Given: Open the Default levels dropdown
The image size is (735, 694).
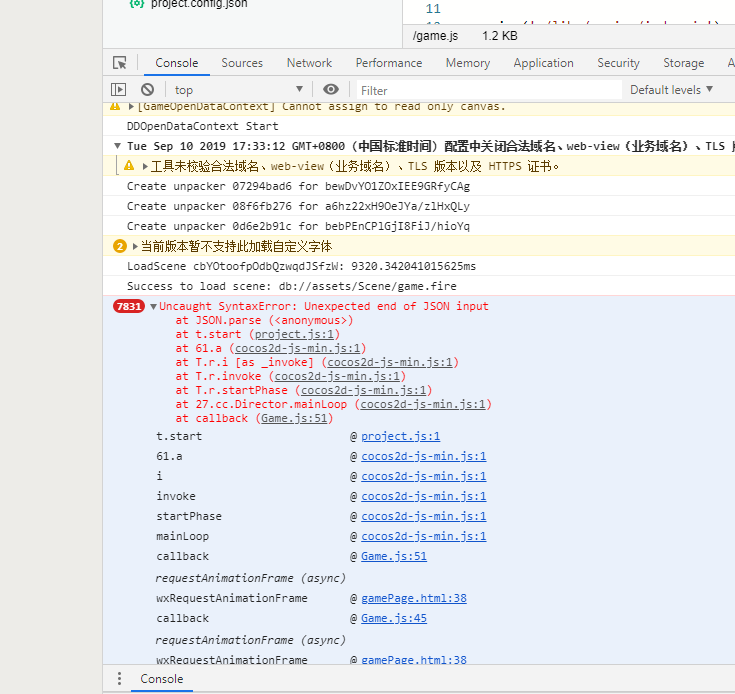Looking at the screenshot, I should (671, 90).
